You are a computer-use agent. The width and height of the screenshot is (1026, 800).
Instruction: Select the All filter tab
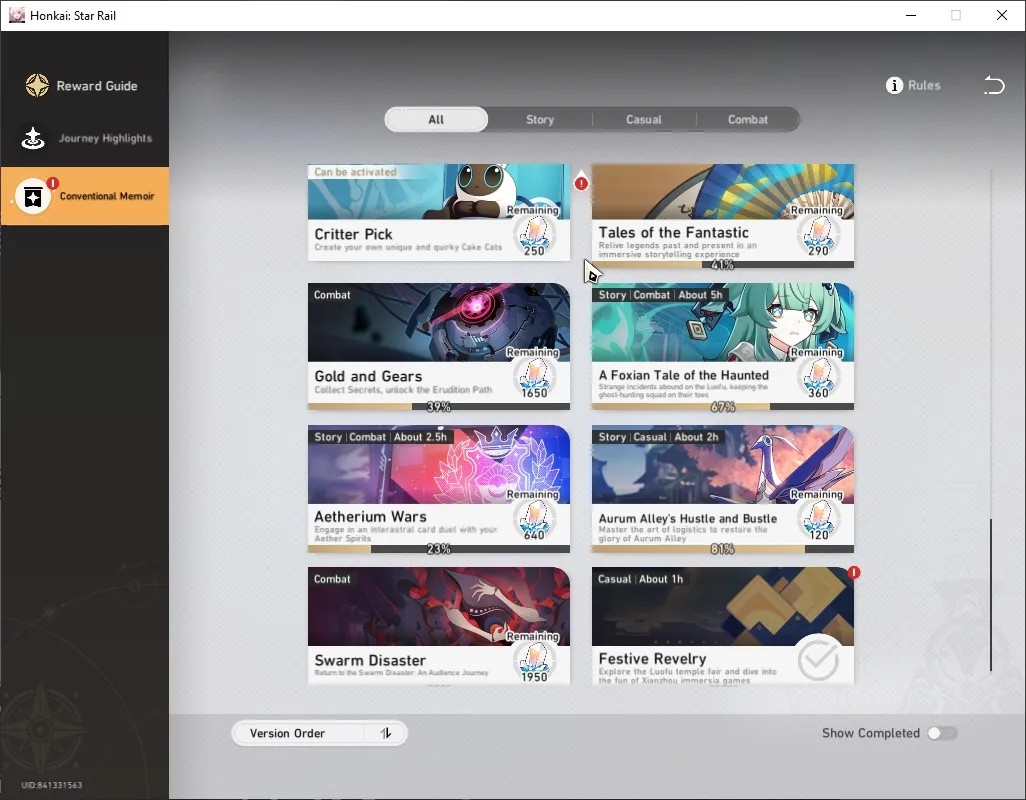(436, 120)
